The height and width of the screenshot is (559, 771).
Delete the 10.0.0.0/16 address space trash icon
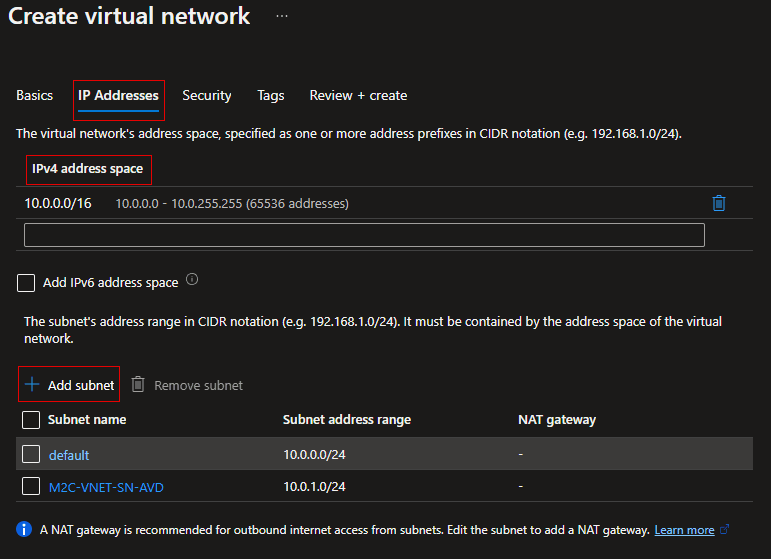point(718,203)
